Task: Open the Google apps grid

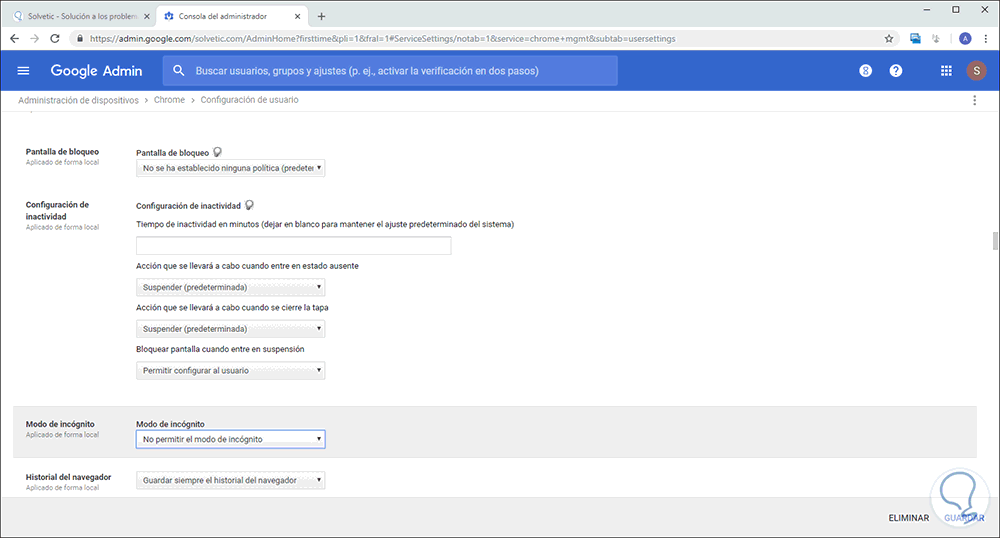Action: 946,71
